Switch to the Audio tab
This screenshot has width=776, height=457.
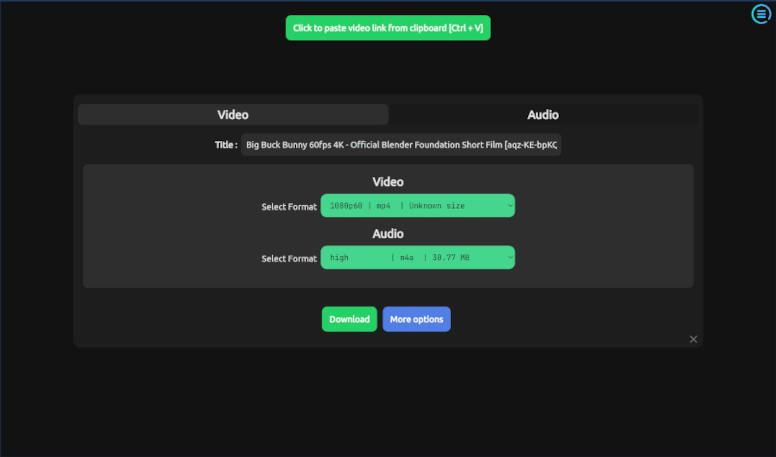click(543, 115)
